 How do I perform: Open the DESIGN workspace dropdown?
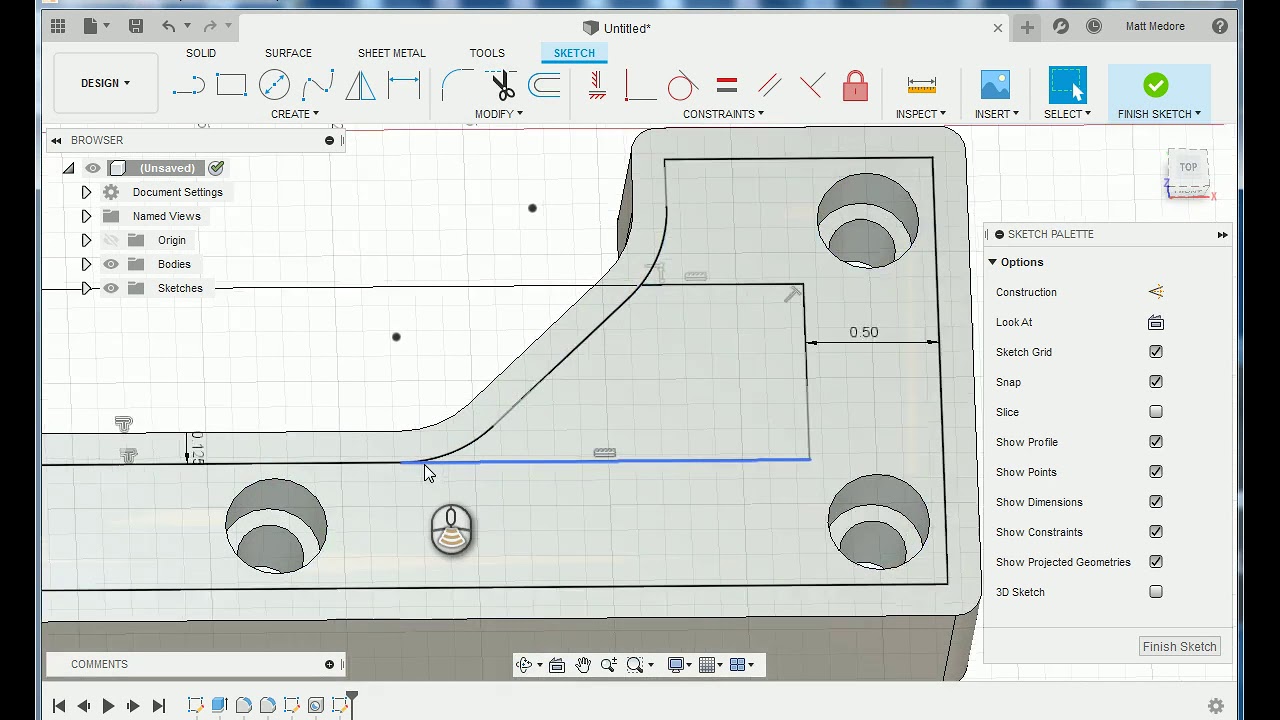(105, 83)
